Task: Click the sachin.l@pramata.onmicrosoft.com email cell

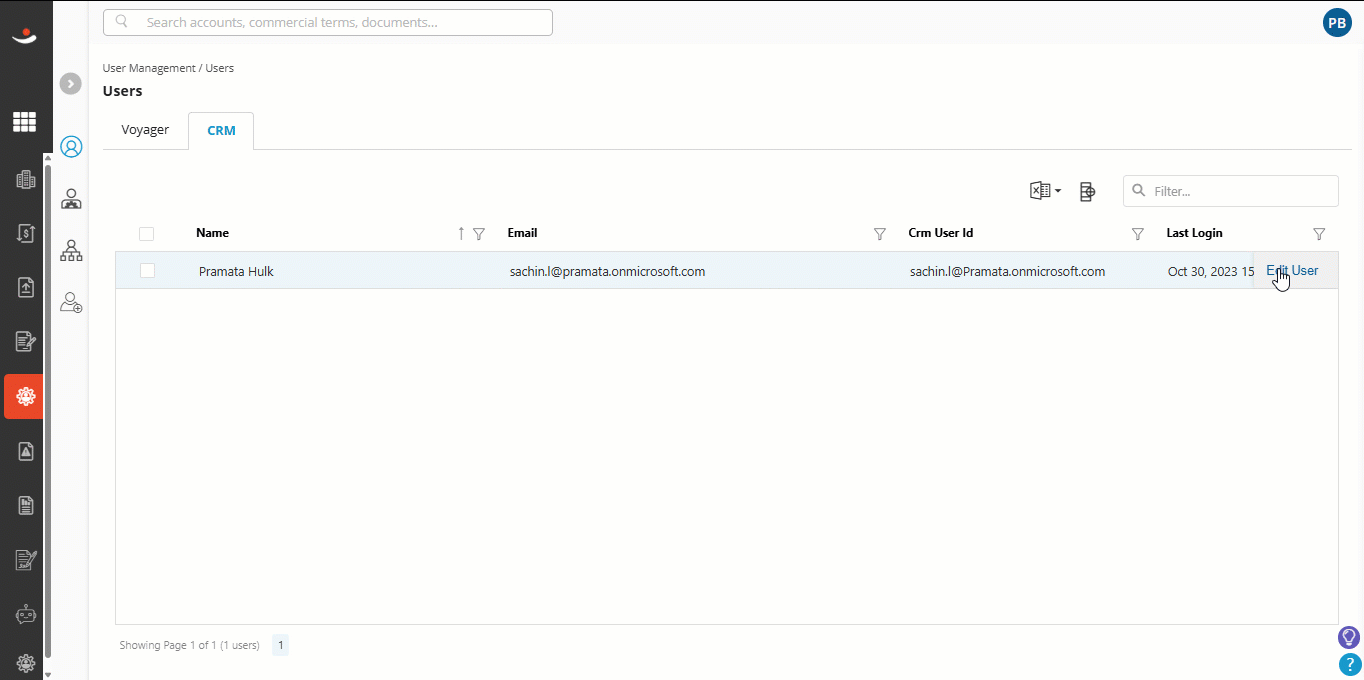Action: (607, 271)
